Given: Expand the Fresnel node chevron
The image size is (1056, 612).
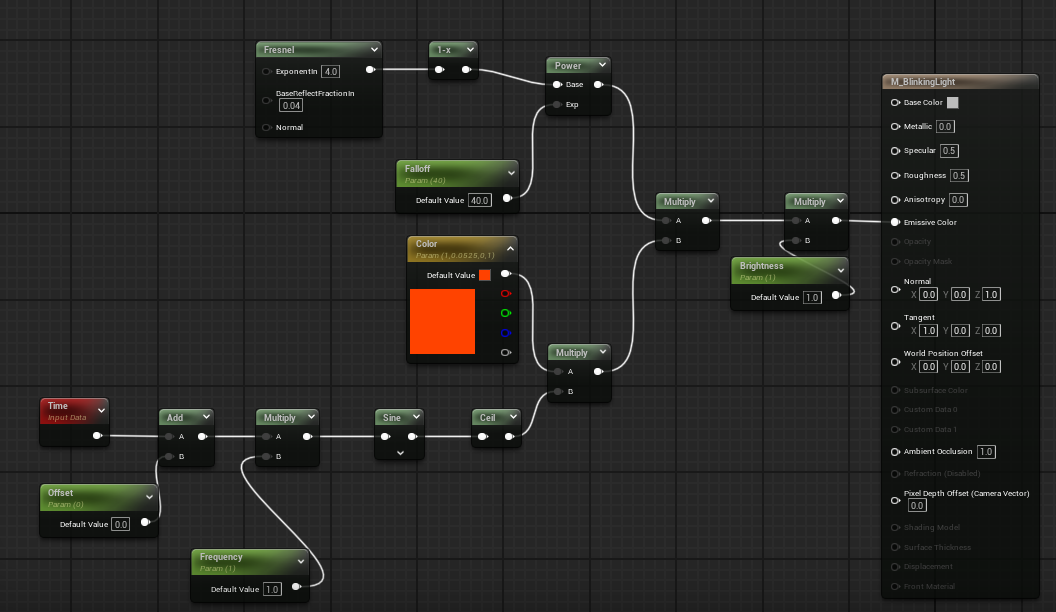Looking at the screenshot, I should coord(374,49).
